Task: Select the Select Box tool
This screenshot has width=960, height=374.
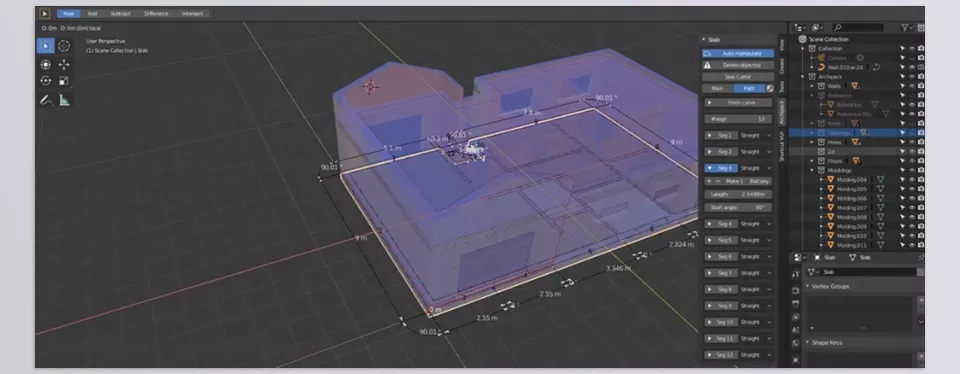Action: point(45,46)
